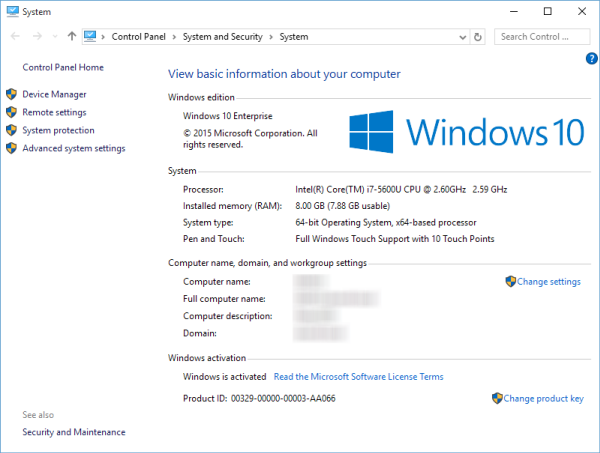Click the Change settings link
Image resolution: width=600 pixels, height=453 pixels.
pyautogui.click(x=548, y=282)
